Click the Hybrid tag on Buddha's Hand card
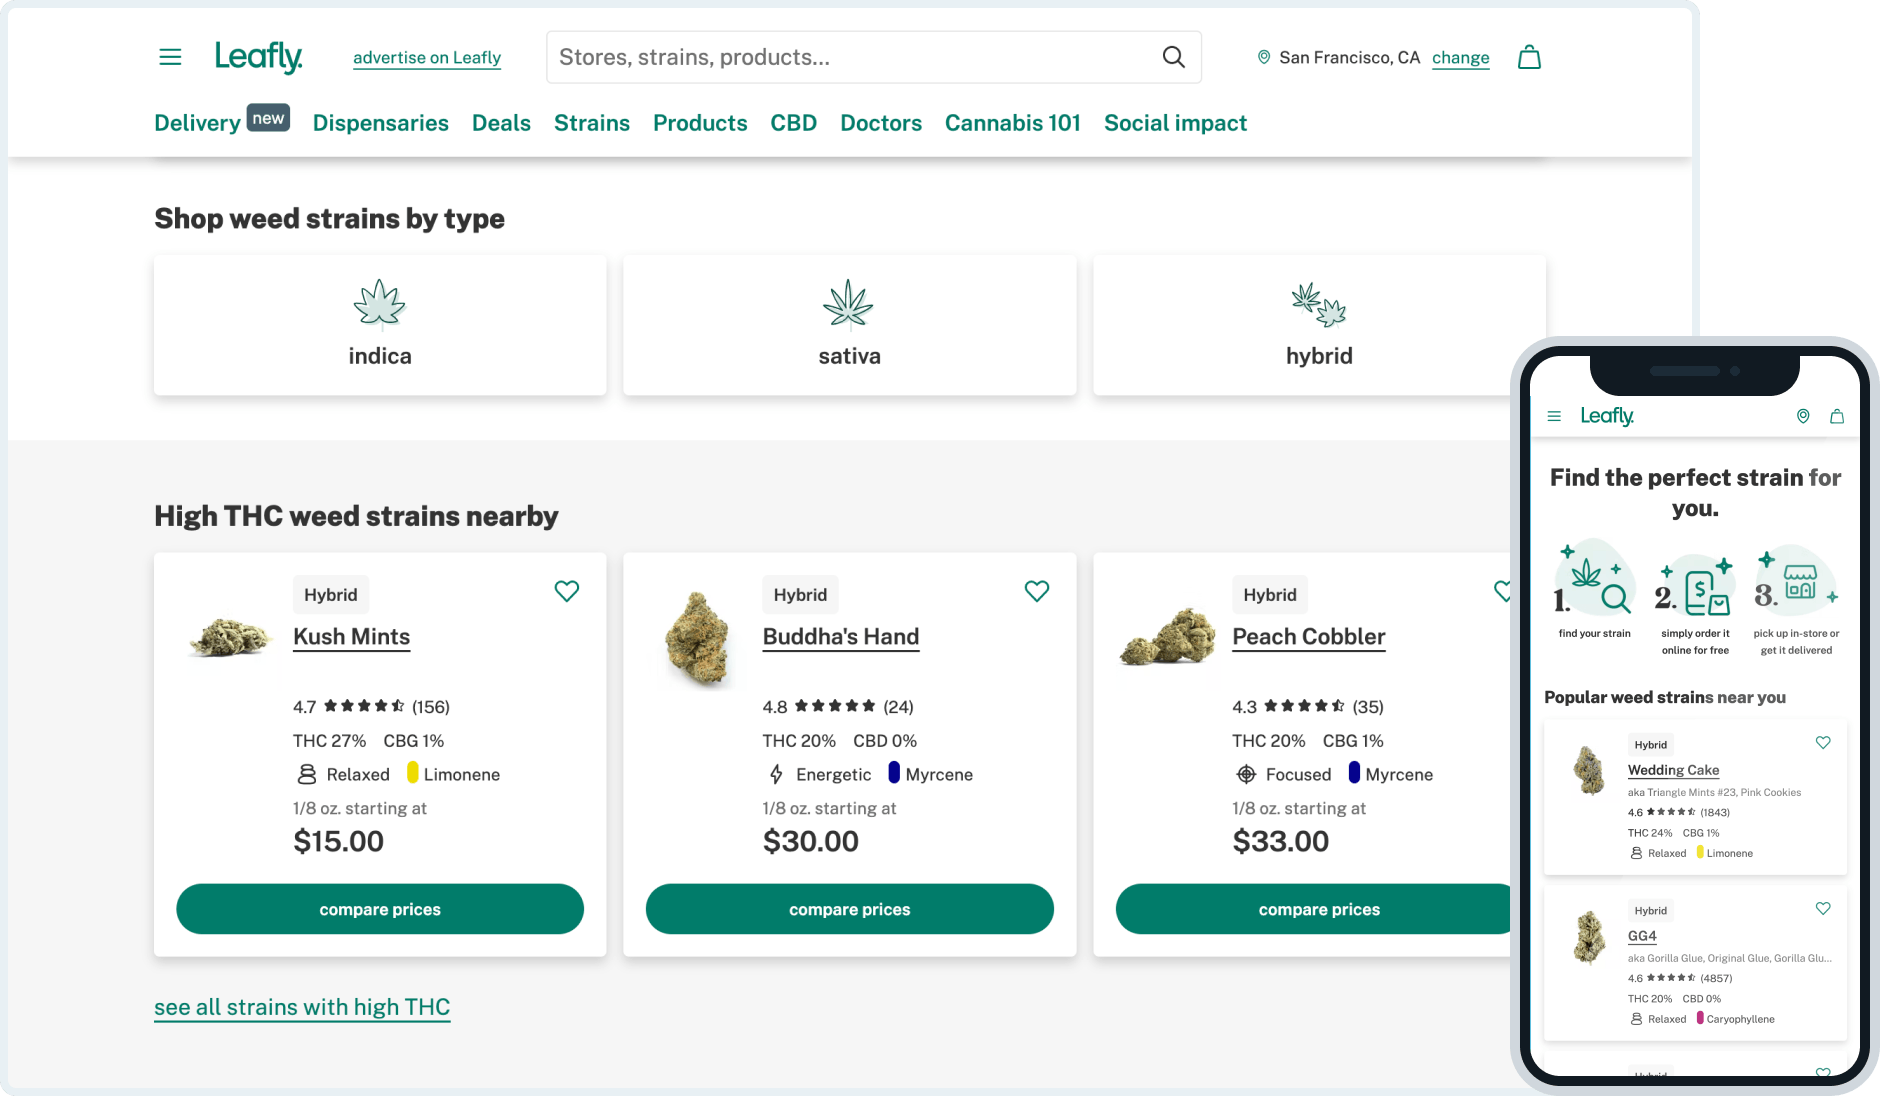Screen dimensions: 1880x1096 [x=800, y=595]
